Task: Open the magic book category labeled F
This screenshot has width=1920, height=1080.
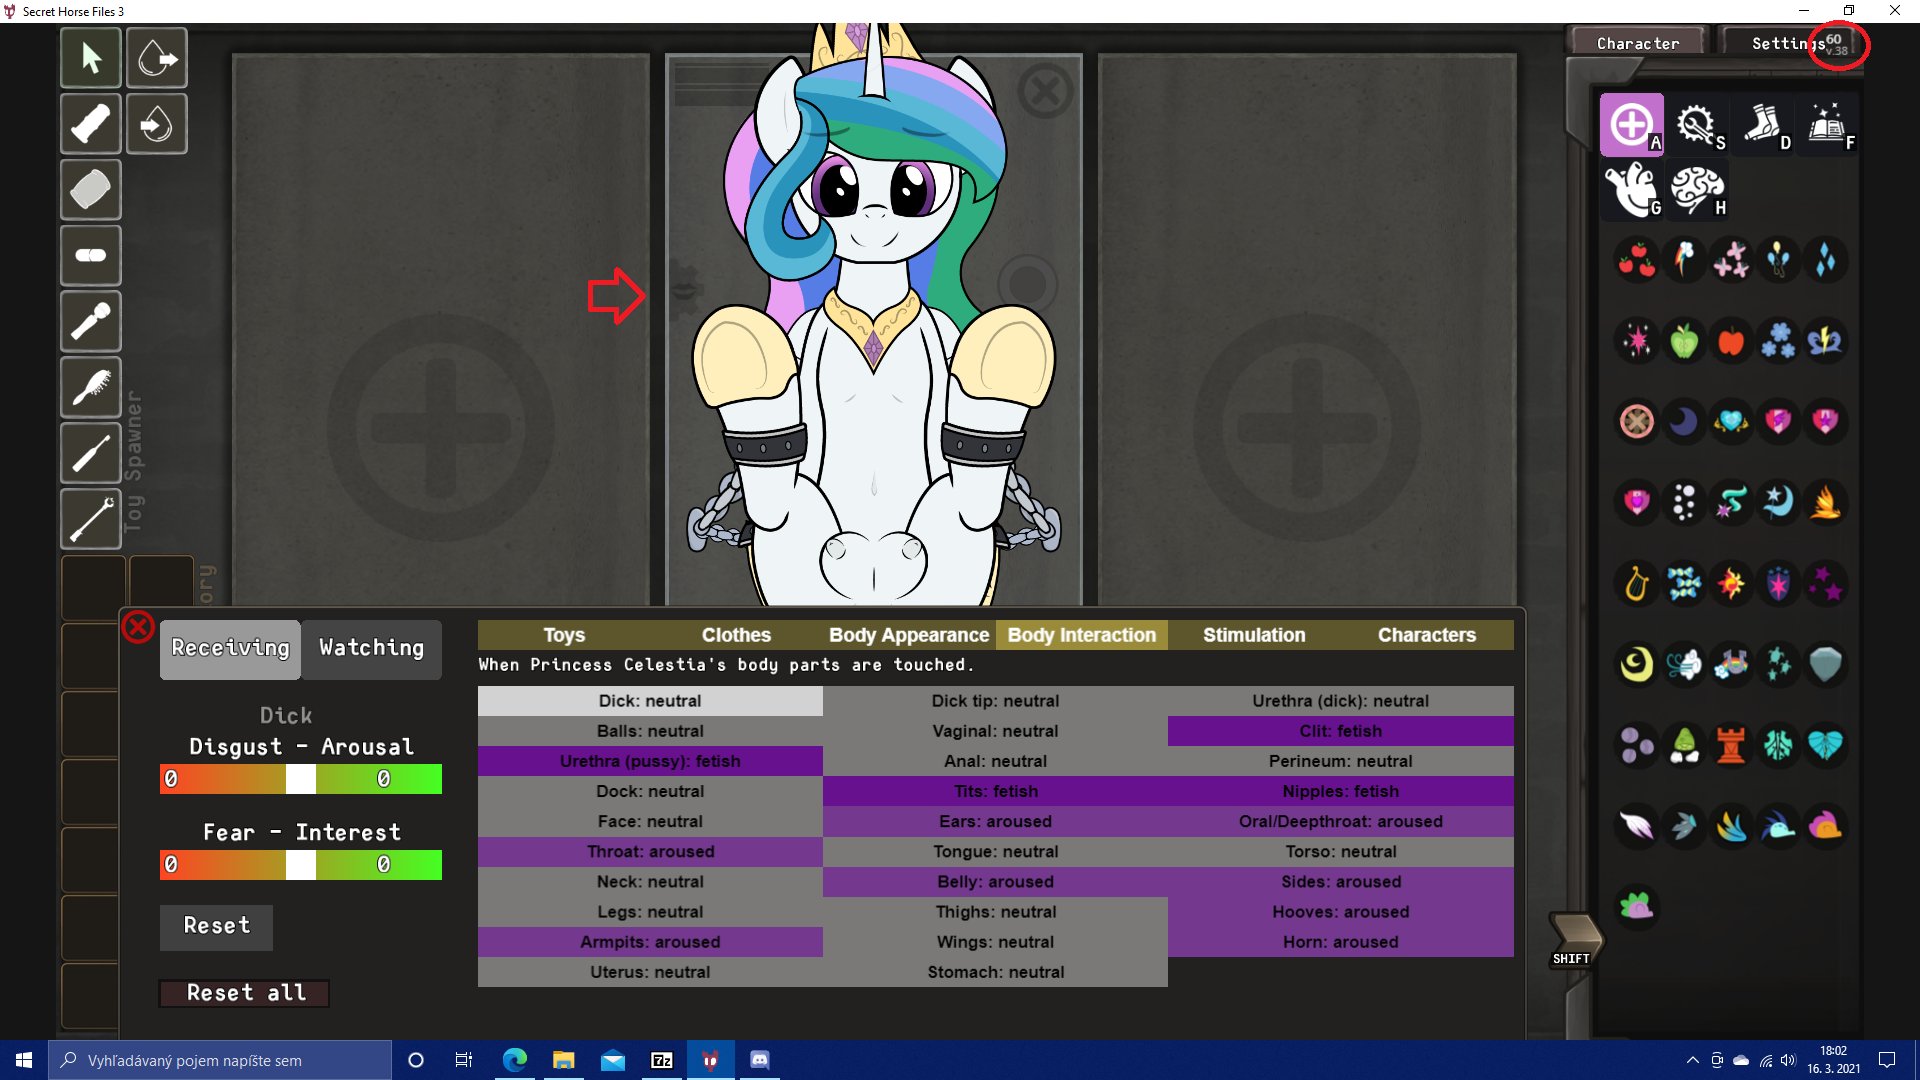Action: (x=1827, y=125)
